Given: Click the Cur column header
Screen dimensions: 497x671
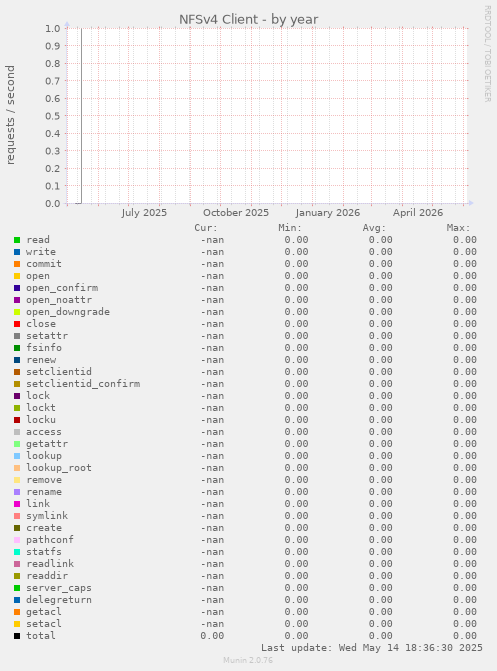Looking at the screenshot, I should (x=206, y=228).
